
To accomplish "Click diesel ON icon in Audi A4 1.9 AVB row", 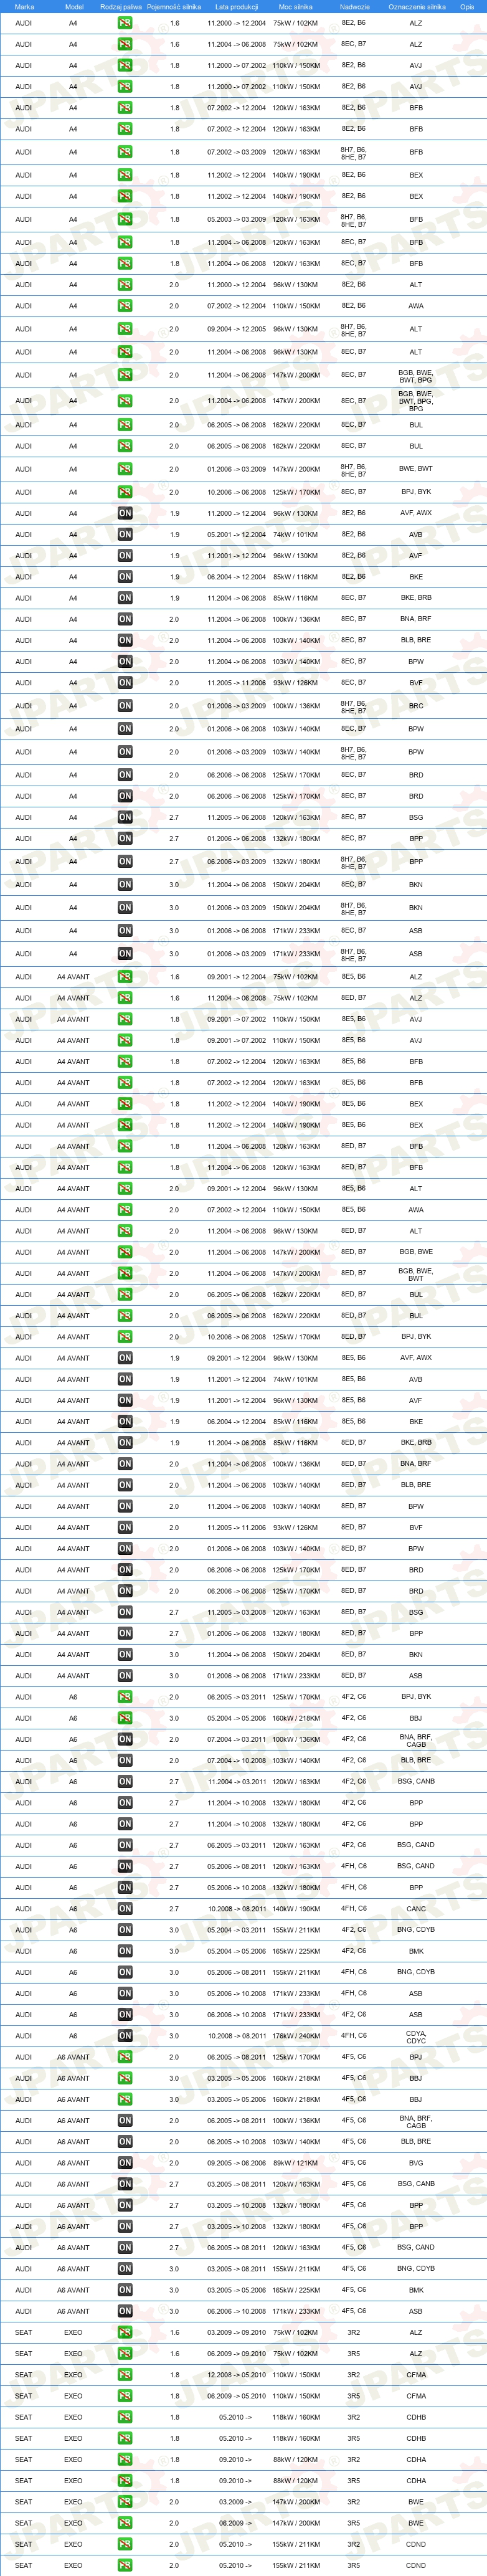I will click(x=124, y=534).
